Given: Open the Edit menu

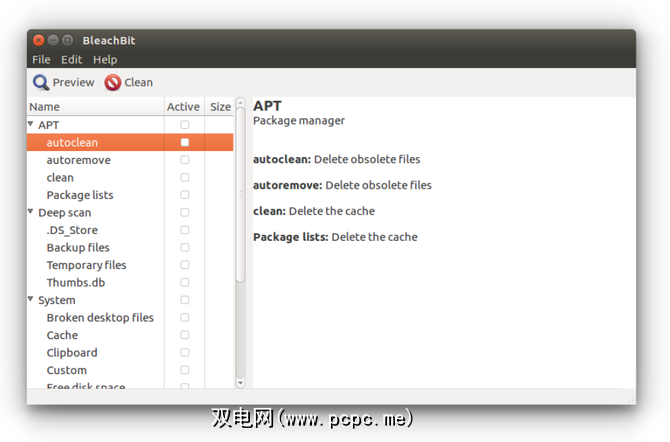Looking at the screenshot, I should [71, 59].
